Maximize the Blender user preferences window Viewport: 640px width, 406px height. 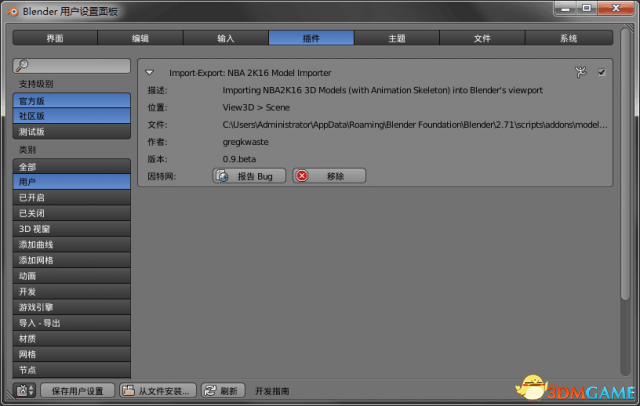click(x=587, y=8)
